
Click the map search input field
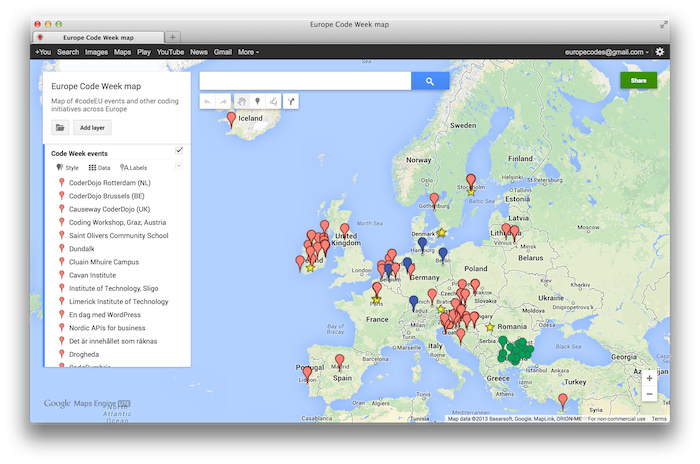305,81
